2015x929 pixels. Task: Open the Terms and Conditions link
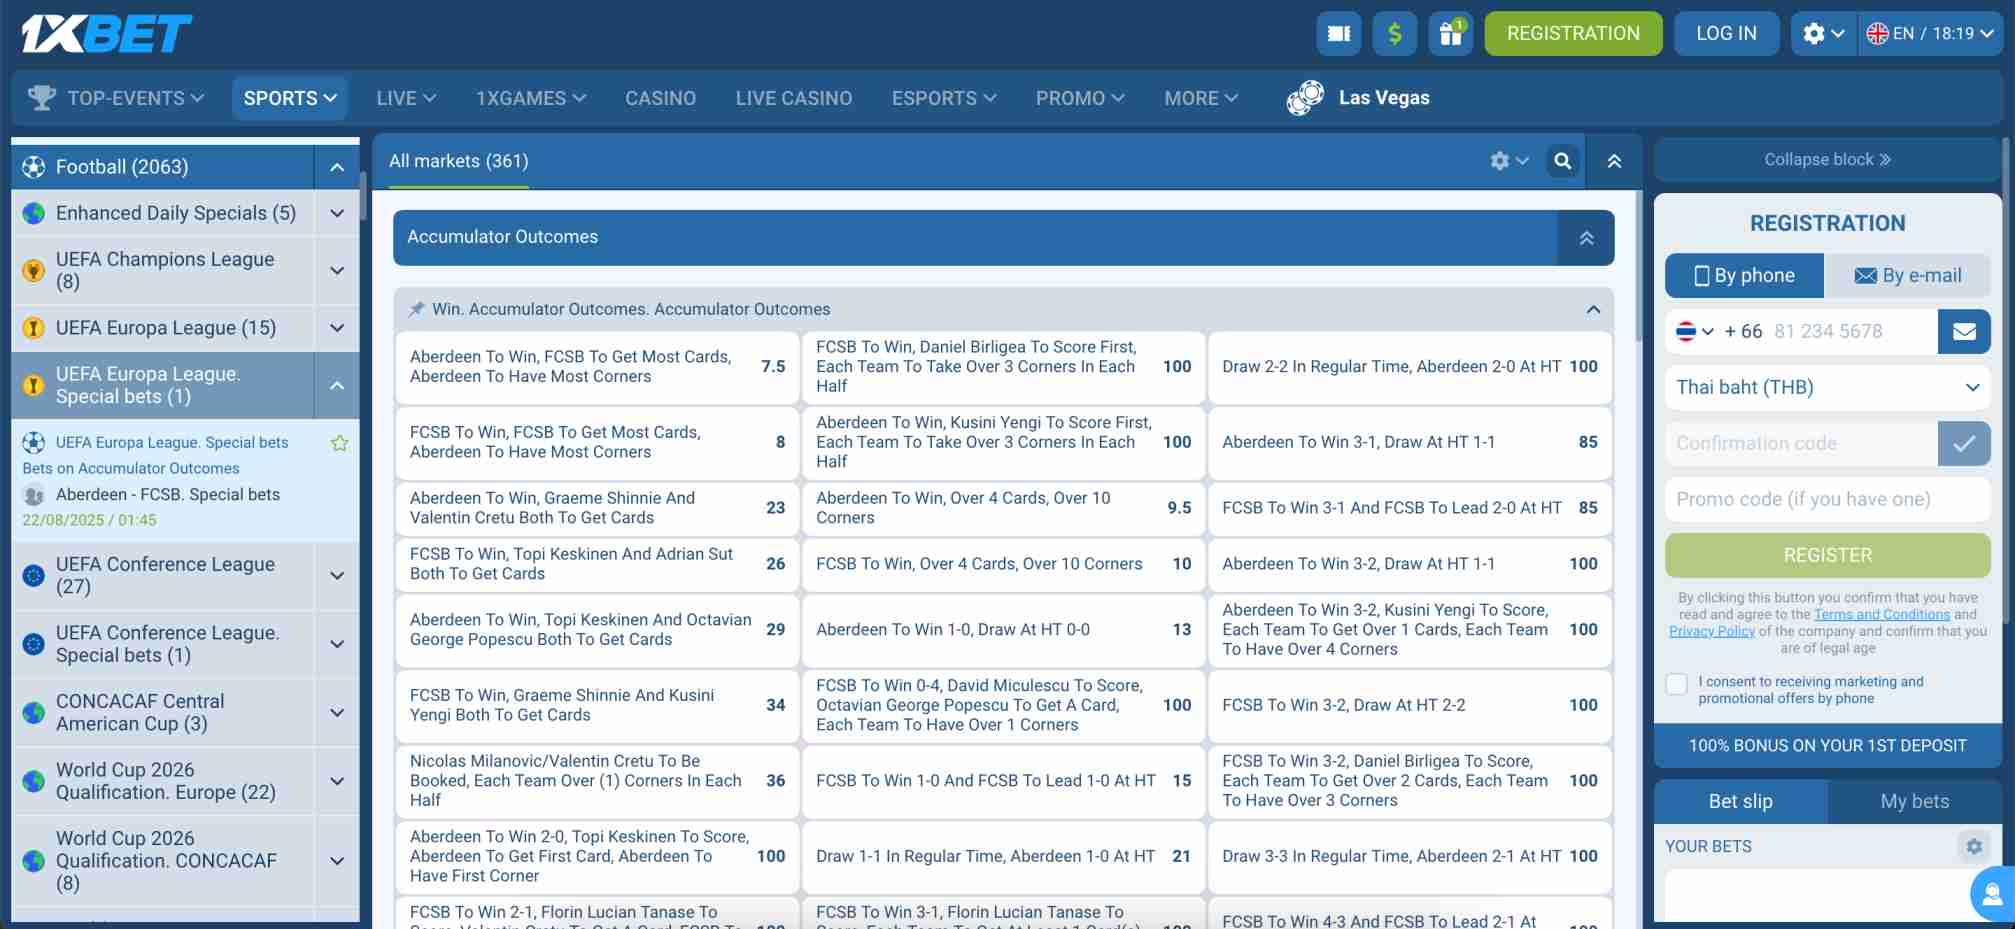point(1882,615)
